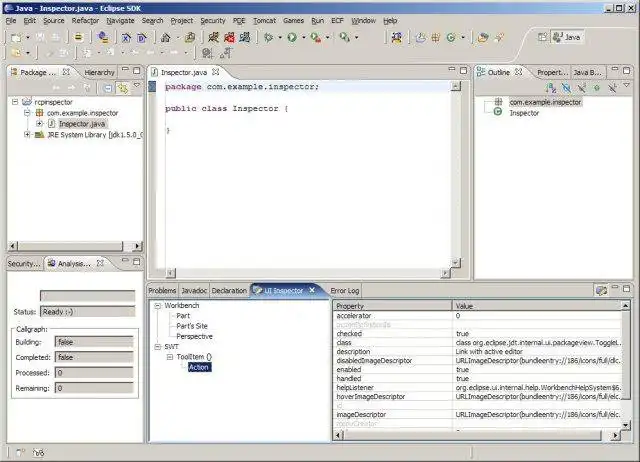Open the Refactor menu
The image size is (640, 462).
click(85, 20)
